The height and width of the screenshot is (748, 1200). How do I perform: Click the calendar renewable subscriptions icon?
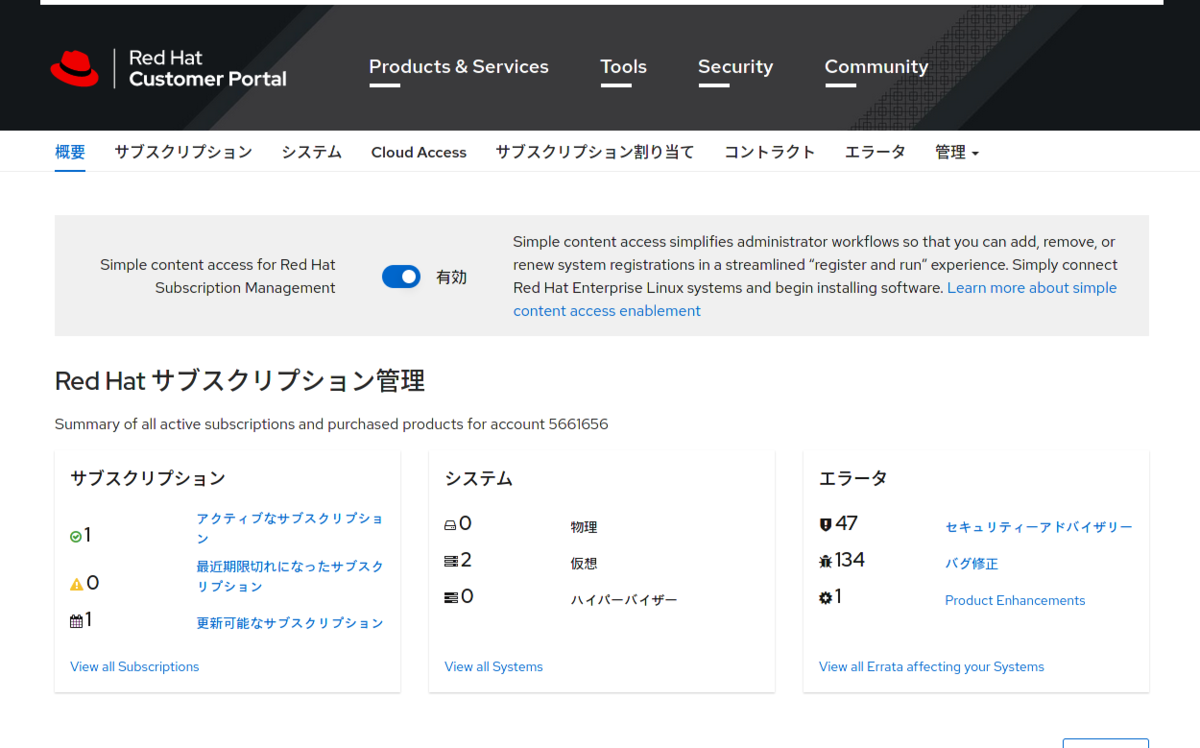coord(76,621)
